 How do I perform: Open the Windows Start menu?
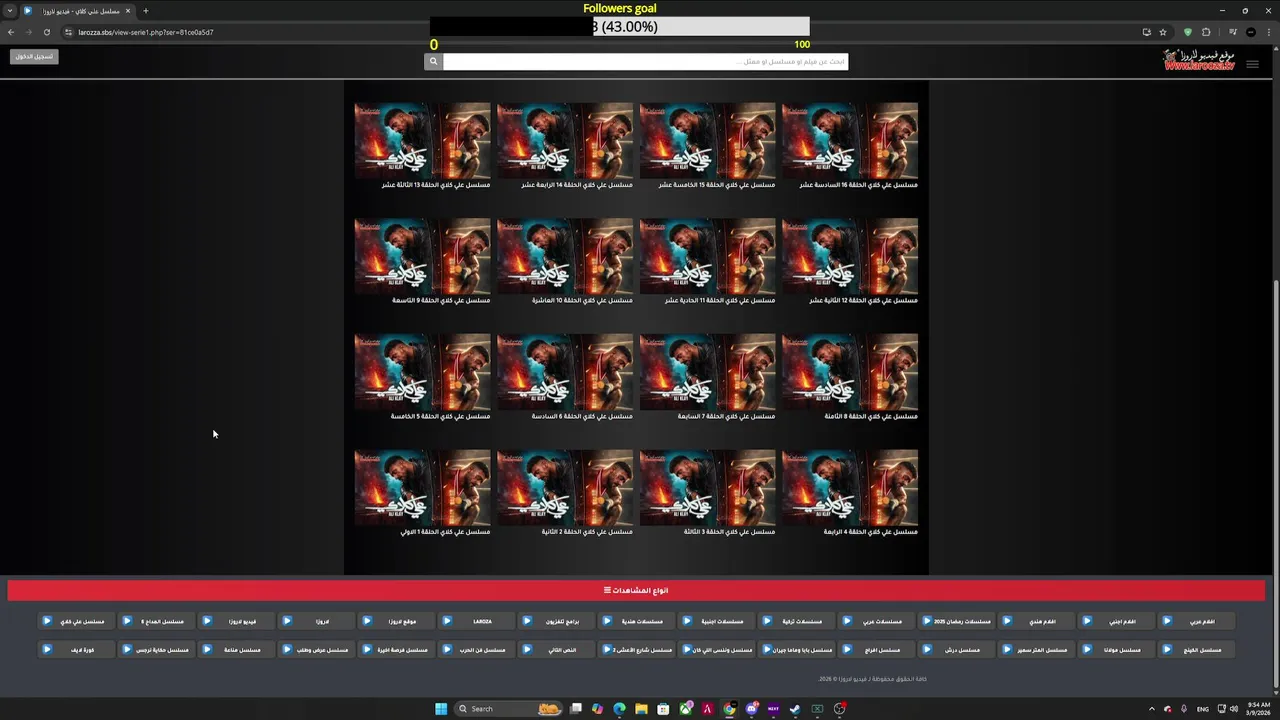pyautogui.click(x=441, y=709)
